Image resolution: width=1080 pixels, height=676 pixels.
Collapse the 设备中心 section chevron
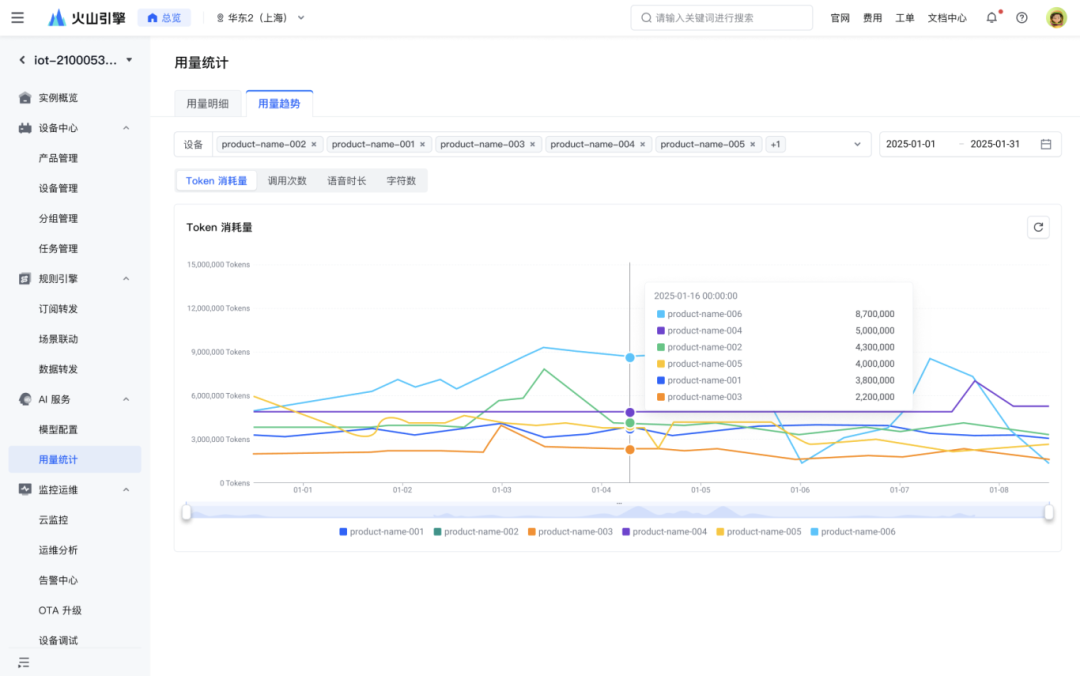[126, 128]
